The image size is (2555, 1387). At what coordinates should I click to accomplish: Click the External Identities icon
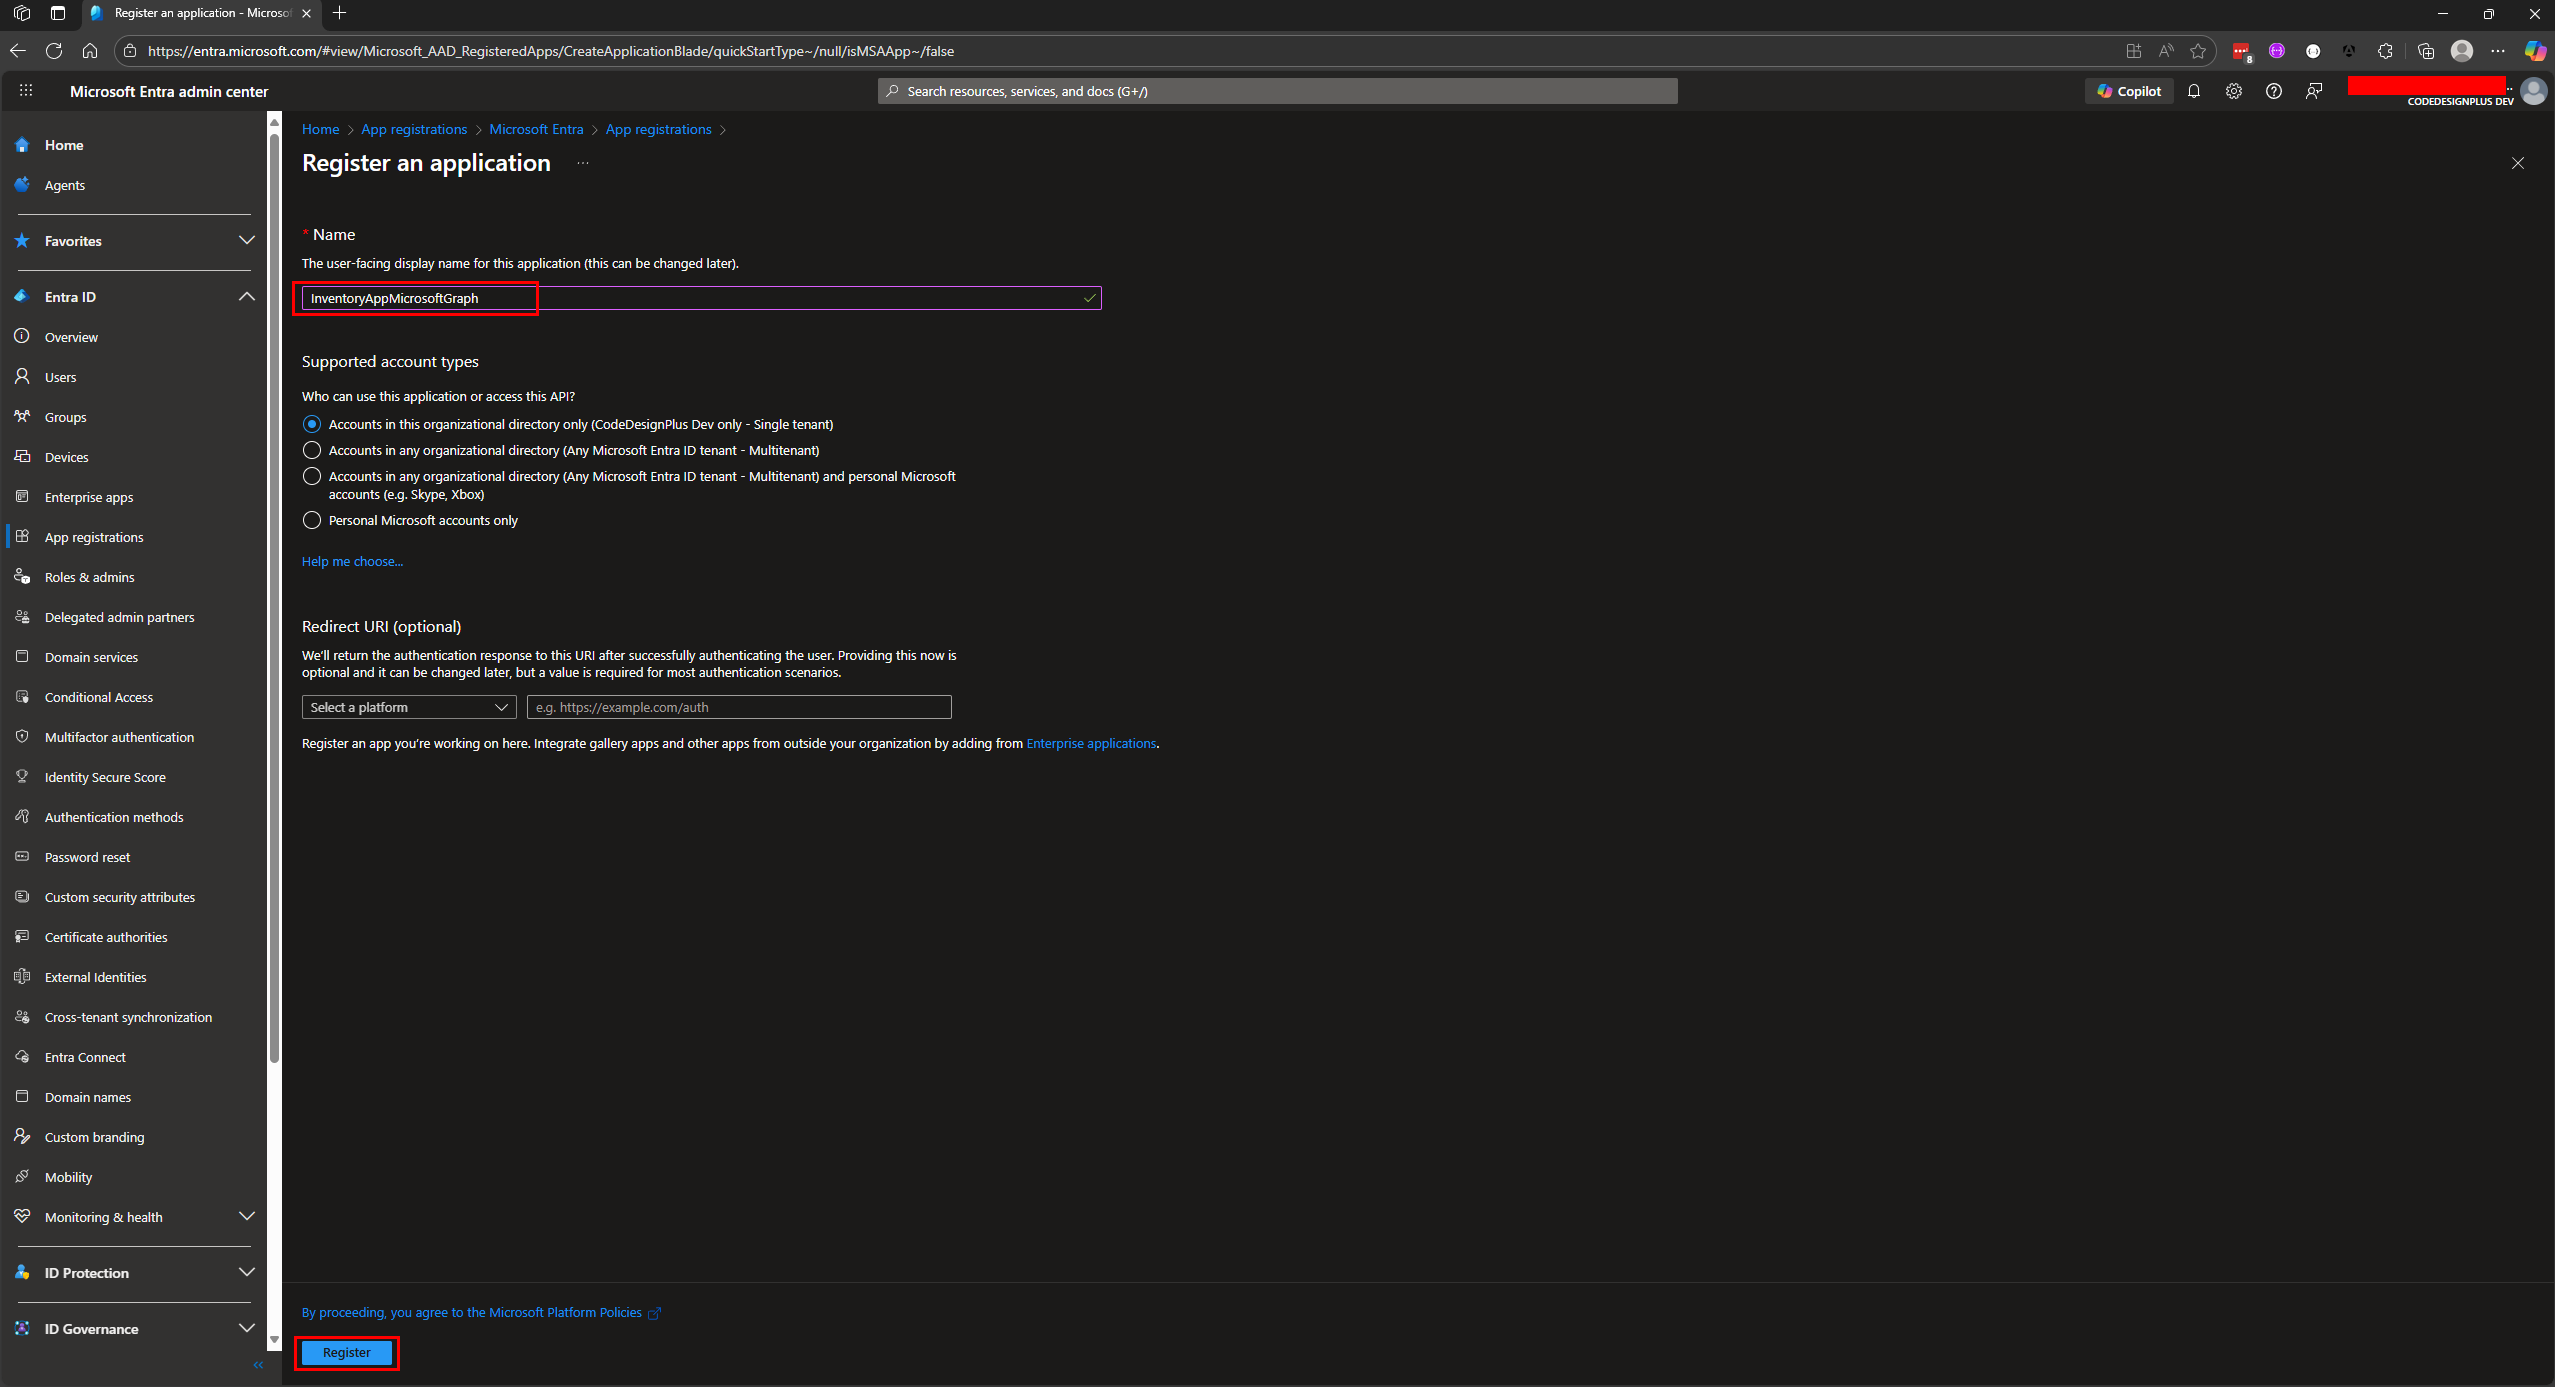(22, 977)
